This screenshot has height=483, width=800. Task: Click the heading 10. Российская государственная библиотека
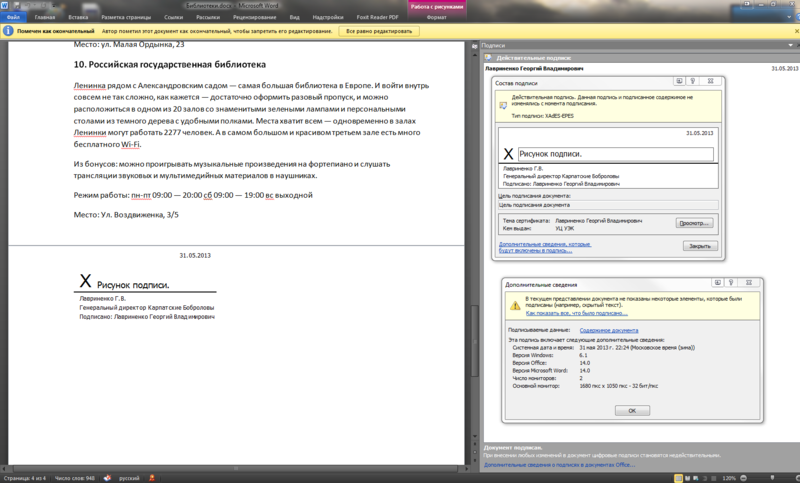(169, 64)
